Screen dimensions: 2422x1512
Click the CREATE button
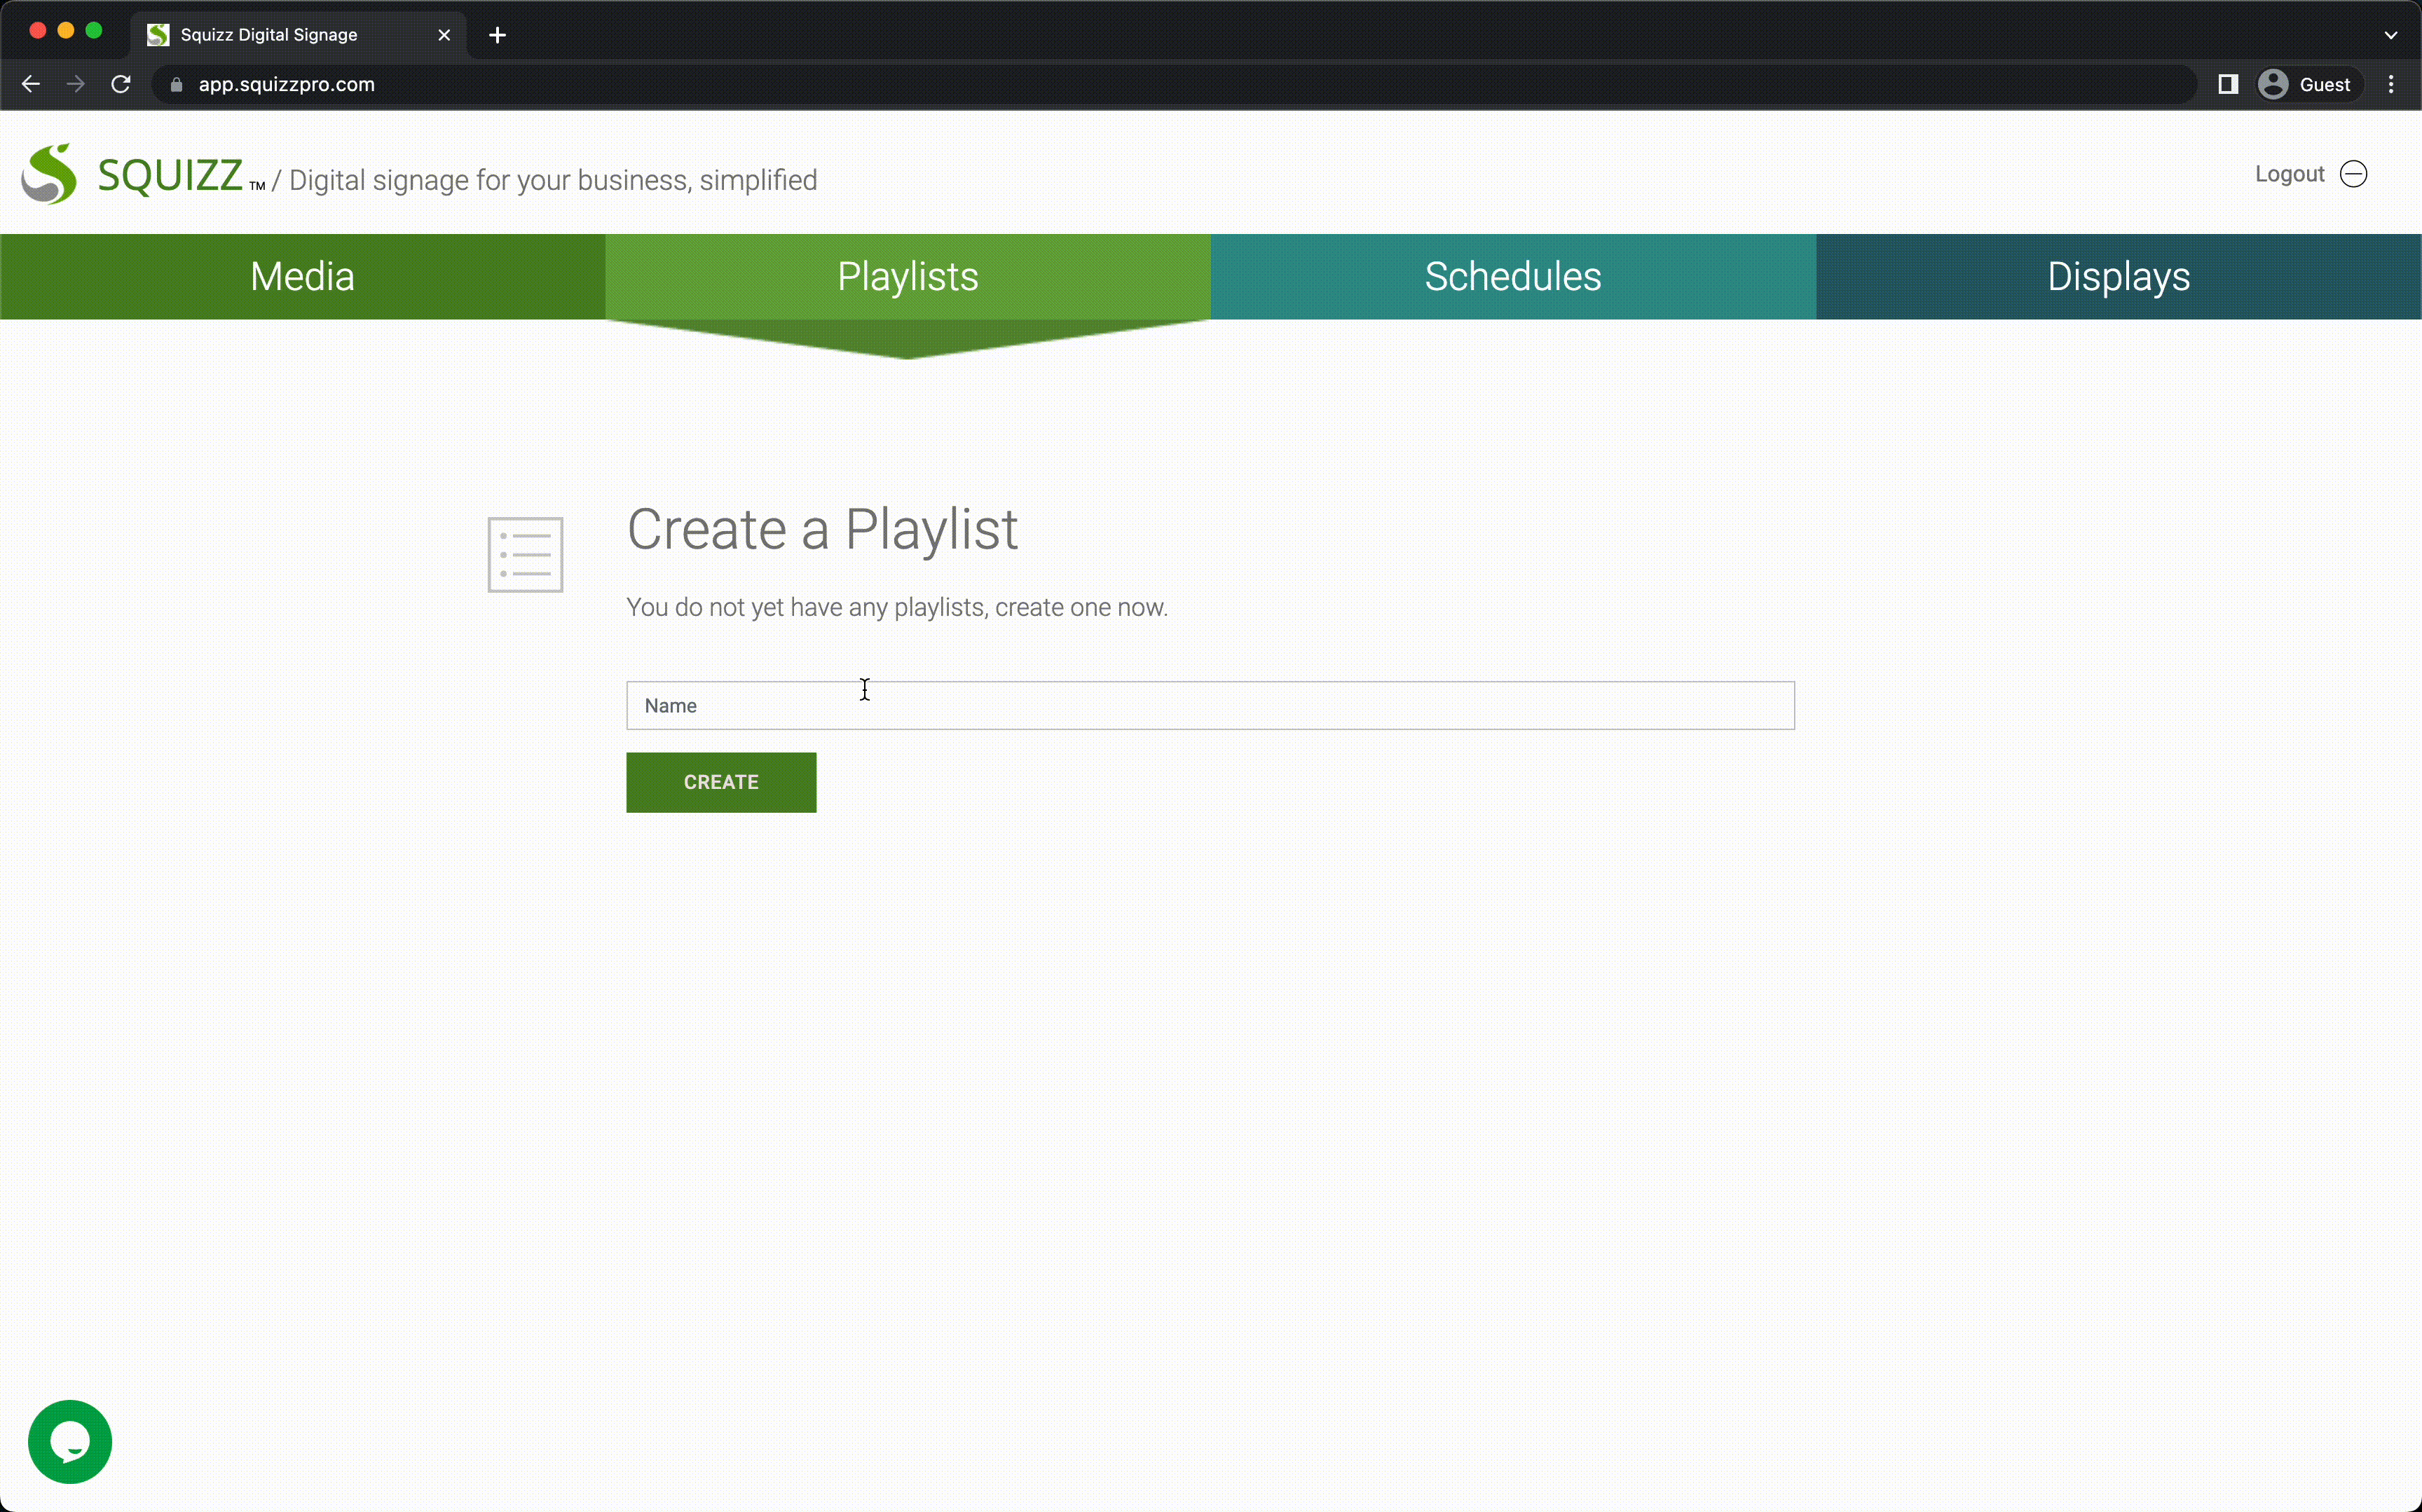[x=721, y=782]
